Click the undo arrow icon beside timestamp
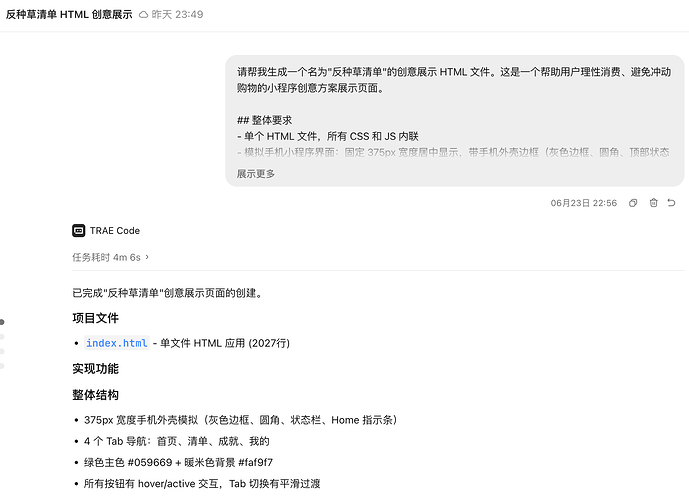 (x=671, y=203)
